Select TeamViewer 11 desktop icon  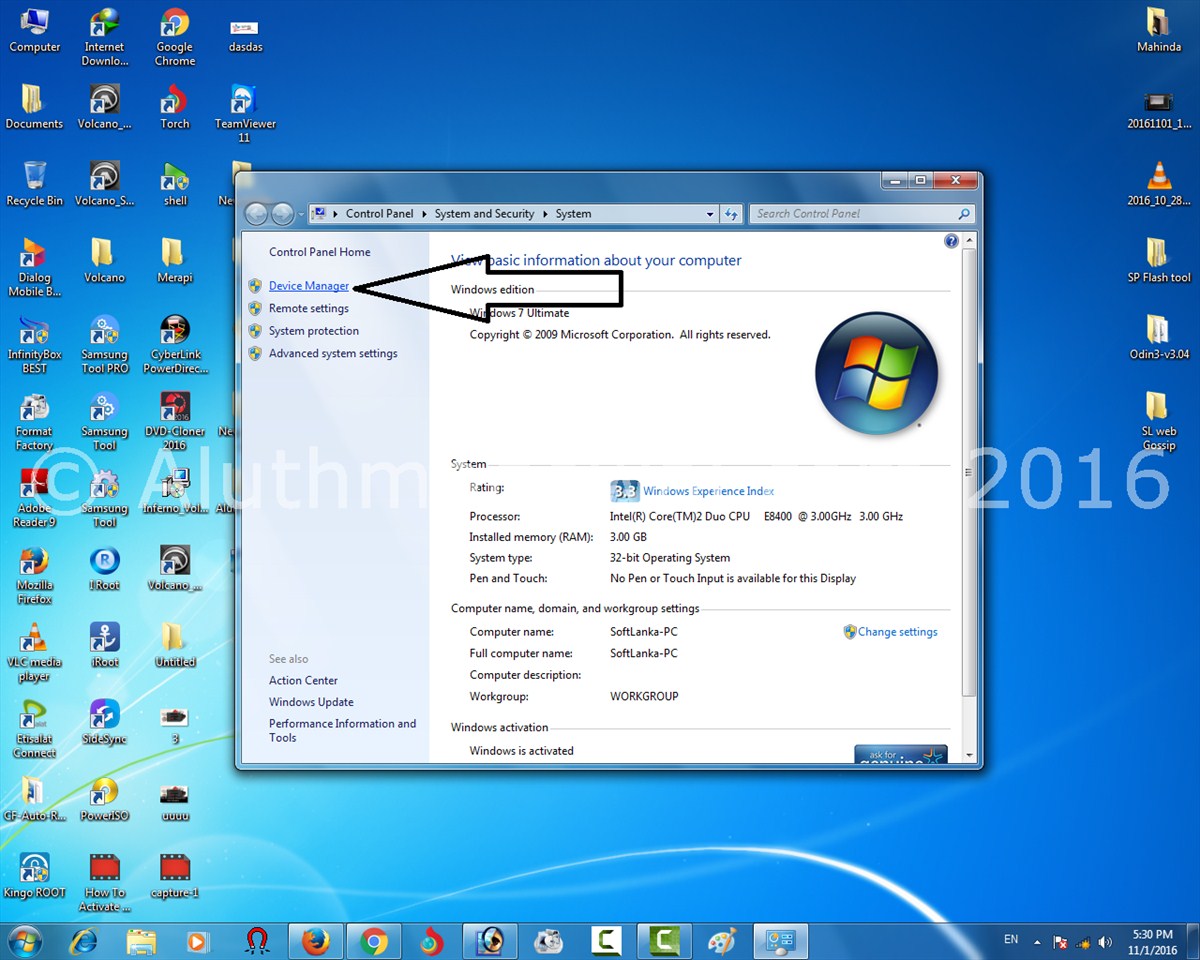tap(245, 114)
